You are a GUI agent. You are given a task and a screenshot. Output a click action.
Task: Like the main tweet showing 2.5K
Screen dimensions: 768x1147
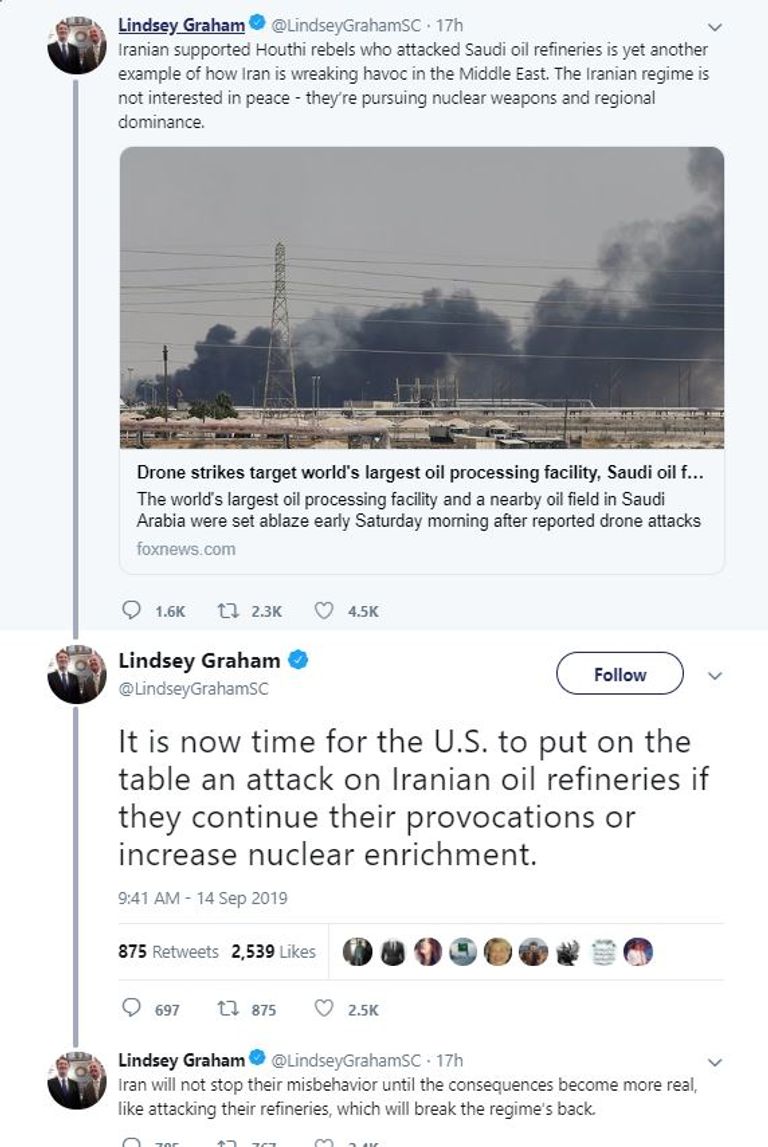tap(323, 1009)
